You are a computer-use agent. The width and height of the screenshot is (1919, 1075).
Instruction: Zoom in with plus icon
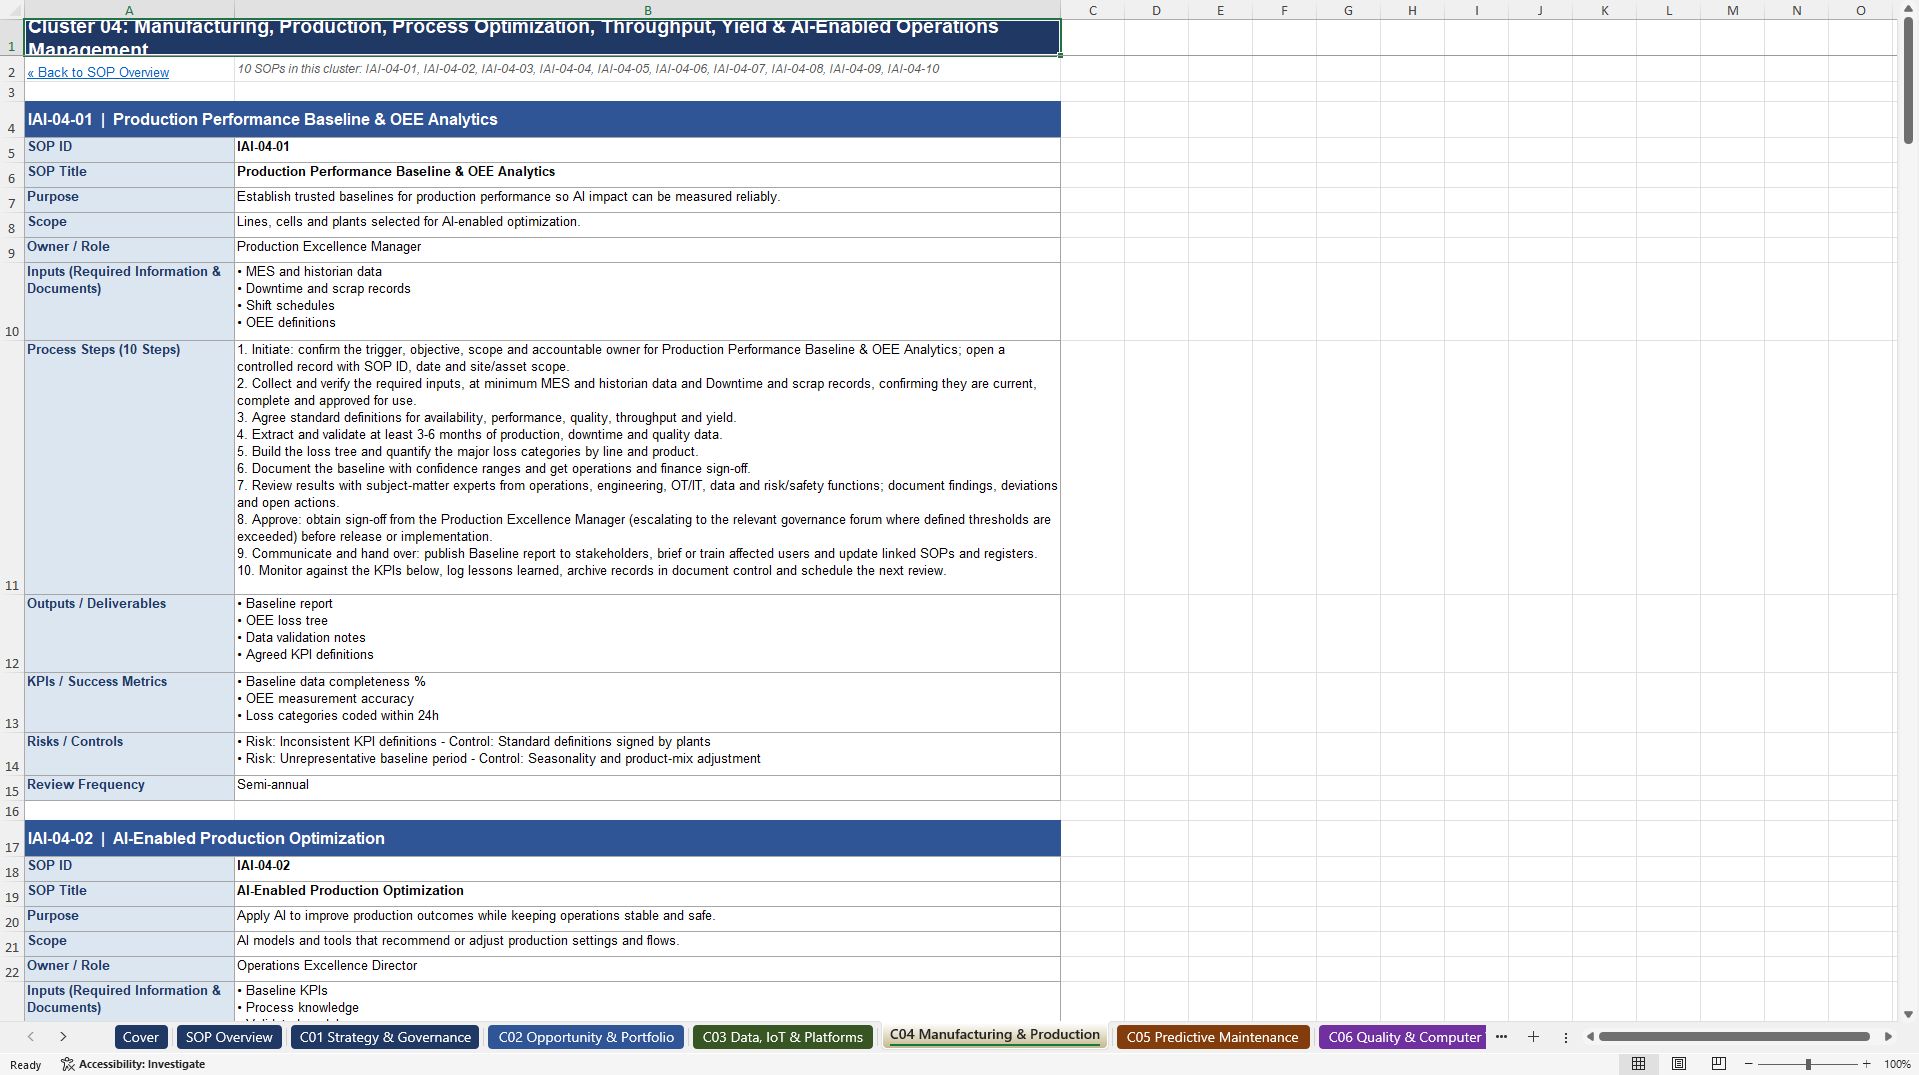click(x=1867, y=1064)
